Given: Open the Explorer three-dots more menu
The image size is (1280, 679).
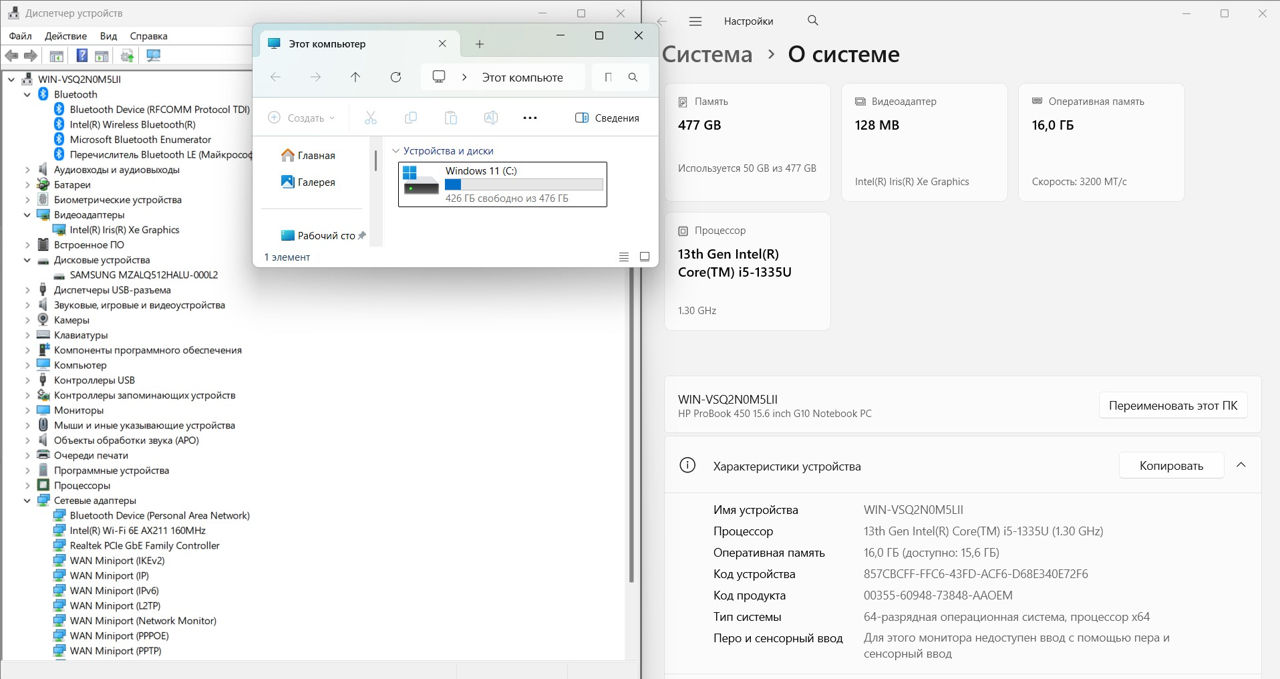Looking at the screenshot, I should point(530,118).
